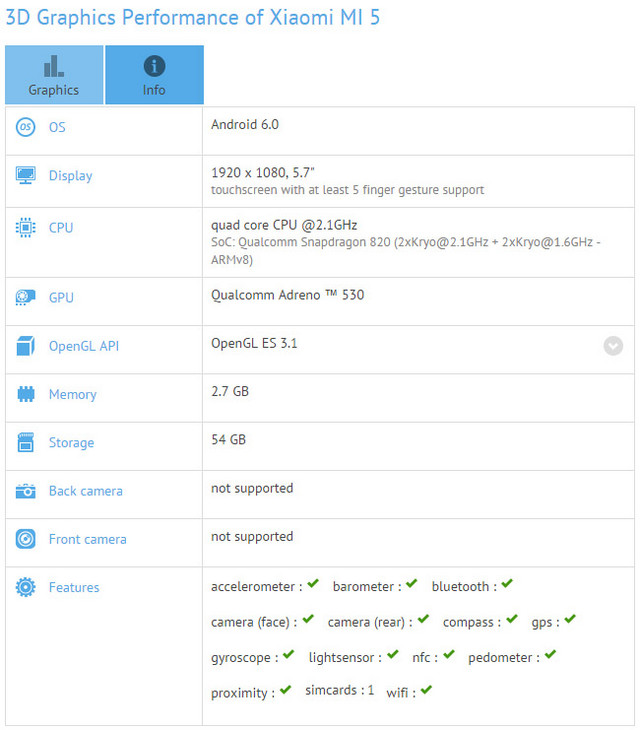Click the CPU chip icon
Screen dimensions: 640x730
tap(26, 228)
